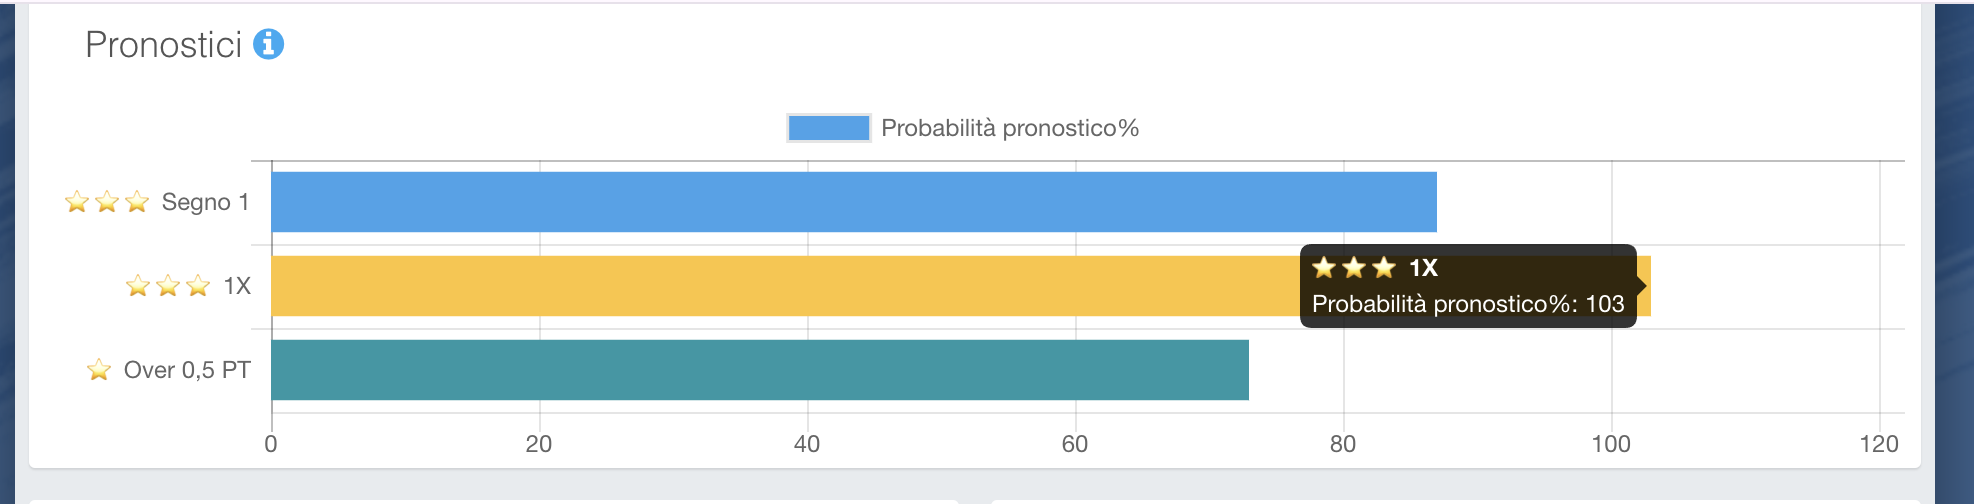The height and width of the screenshot is (504, 1974).
Task: Click the Pronostici heading
Action: click(164, 45)
